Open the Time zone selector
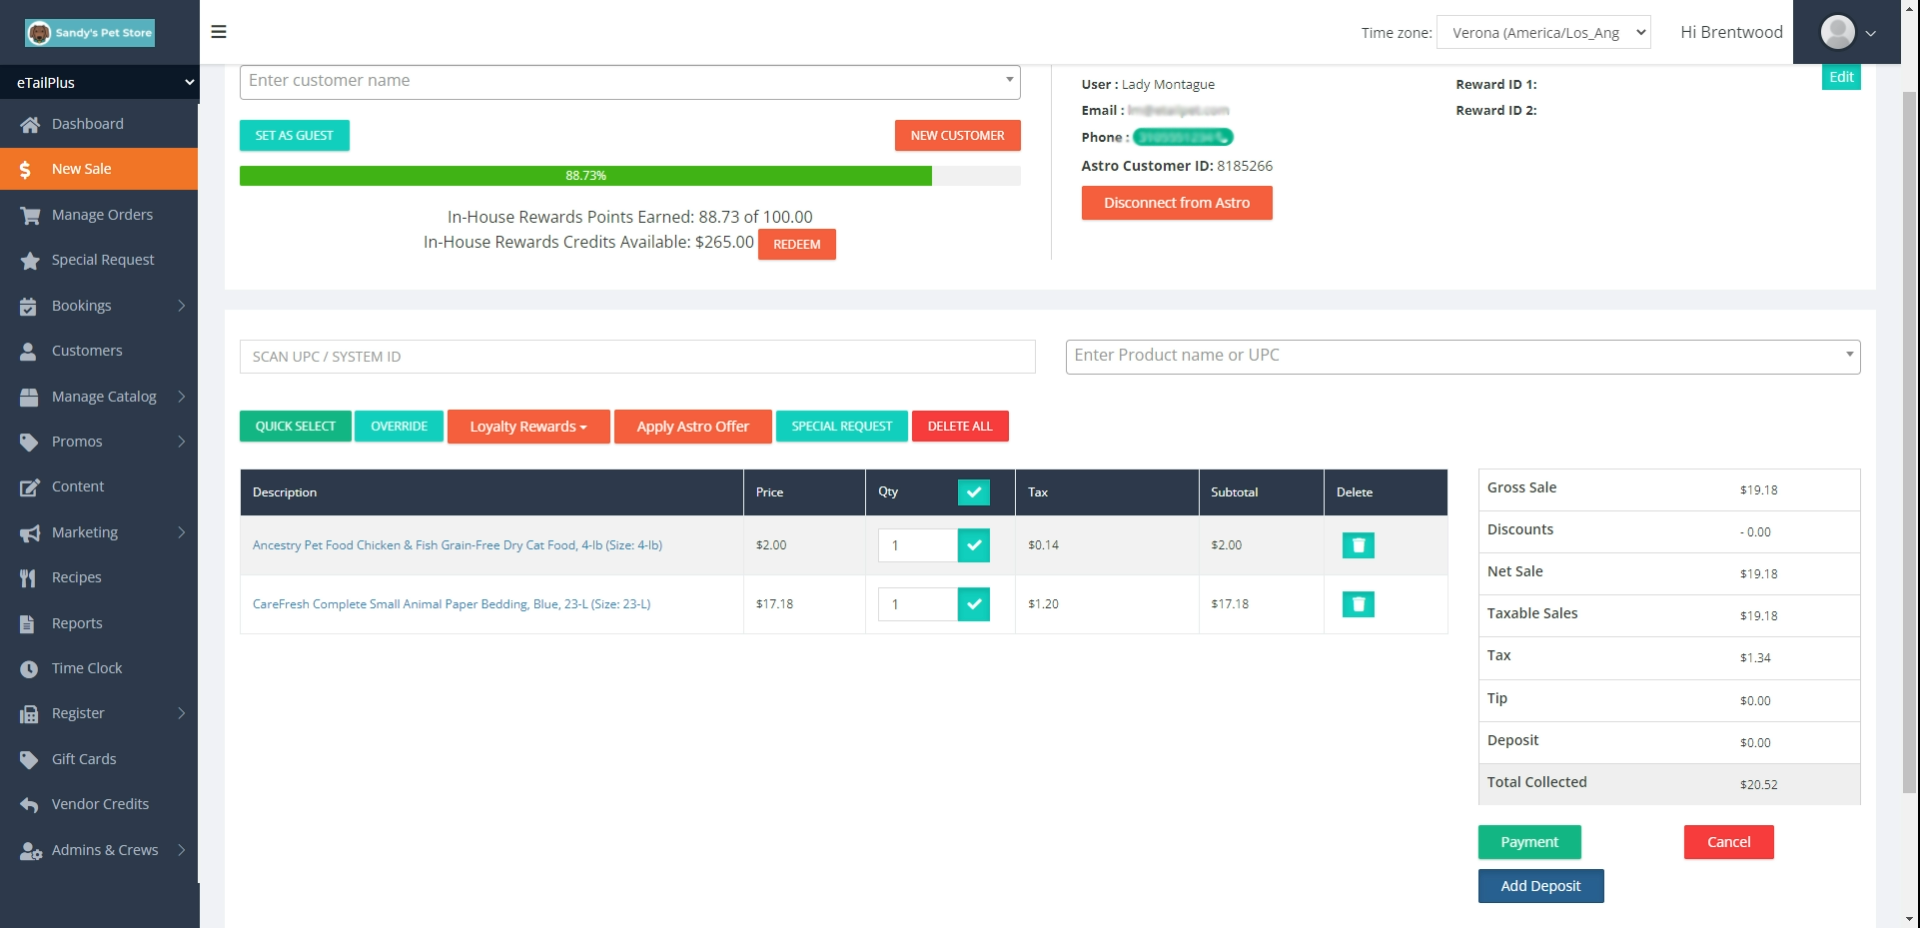Viewport: 1920px width, 928px height. click(1544, 32)
